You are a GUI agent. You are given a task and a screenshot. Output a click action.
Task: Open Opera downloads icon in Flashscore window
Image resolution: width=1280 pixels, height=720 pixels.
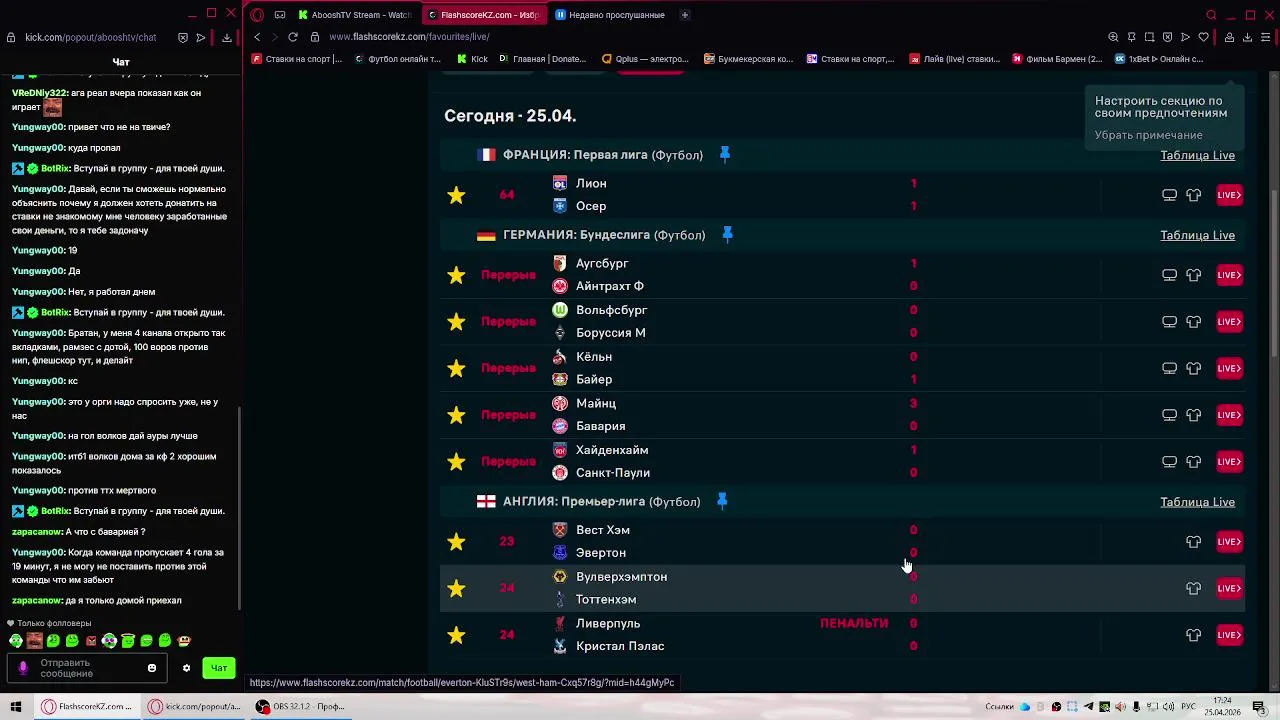tap(1247, 37)
